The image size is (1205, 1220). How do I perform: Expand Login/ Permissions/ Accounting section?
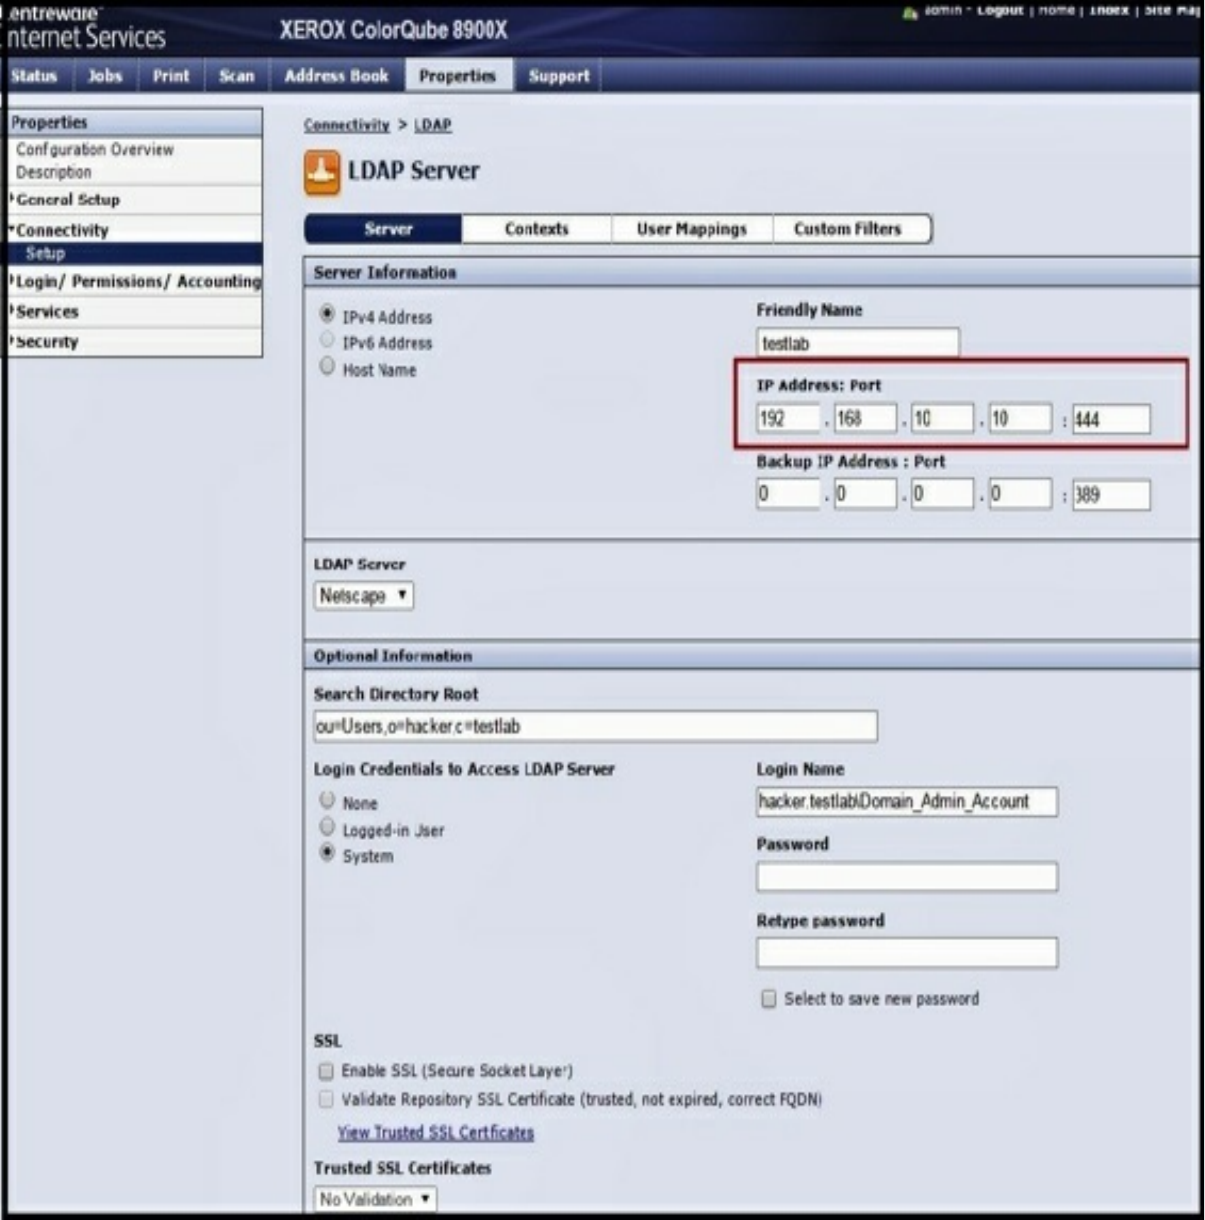point(136,282)
